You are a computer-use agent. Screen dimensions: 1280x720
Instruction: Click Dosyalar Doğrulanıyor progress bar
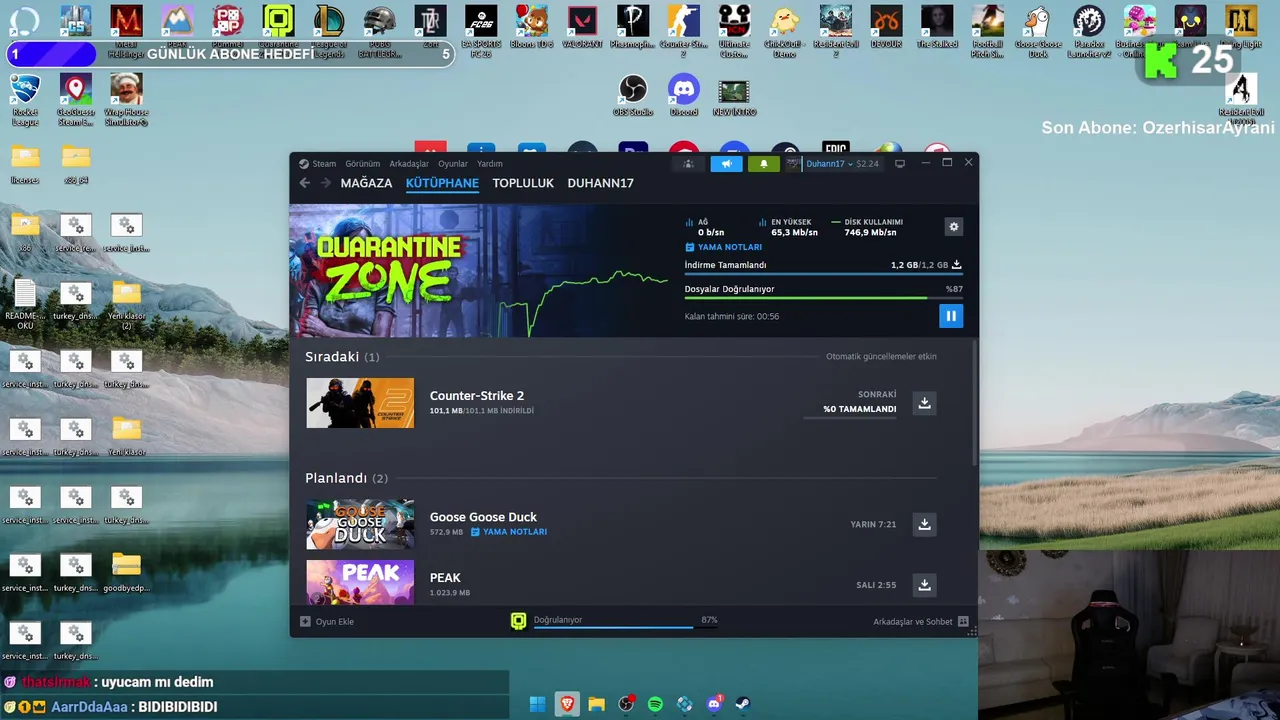tap(823, 298)
